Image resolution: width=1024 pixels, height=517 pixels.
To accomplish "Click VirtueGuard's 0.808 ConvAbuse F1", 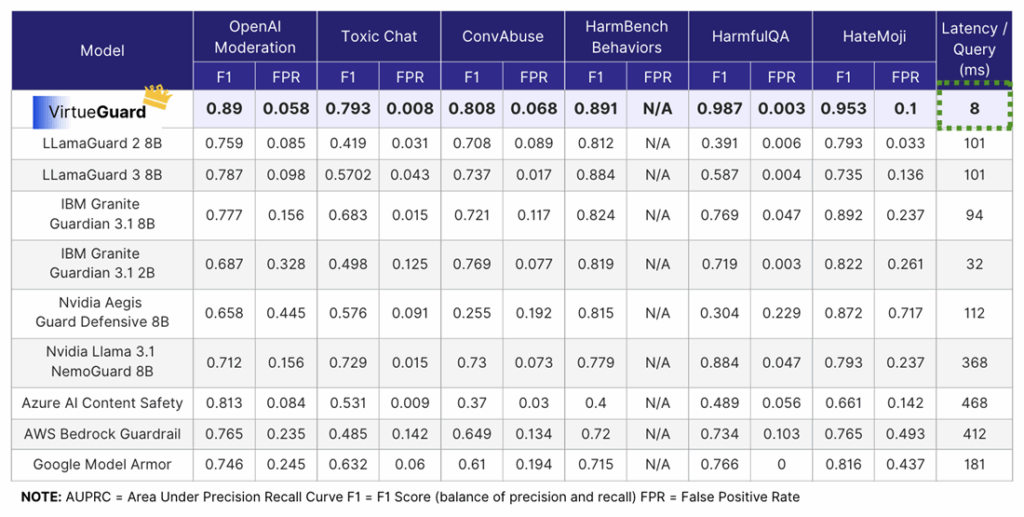I will (x=472, y=109).
